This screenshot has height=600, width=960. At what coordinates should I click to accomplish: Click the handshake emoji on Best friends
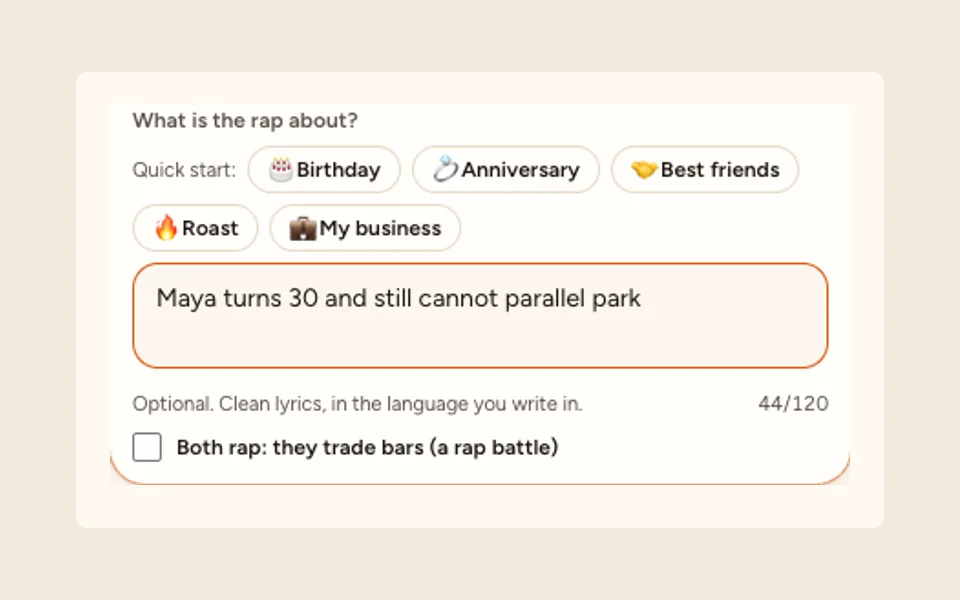coord(644,170)
